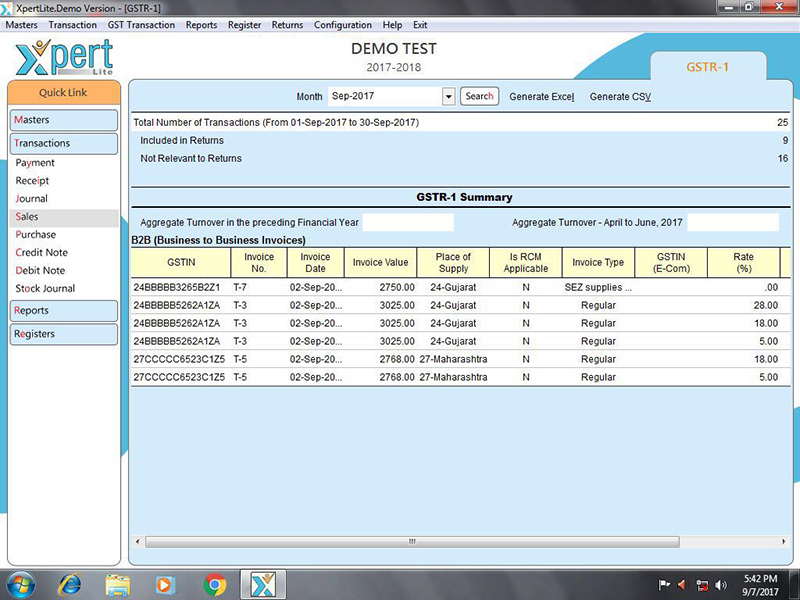
Task: Open the Help menu
Action: coord(392,25)
